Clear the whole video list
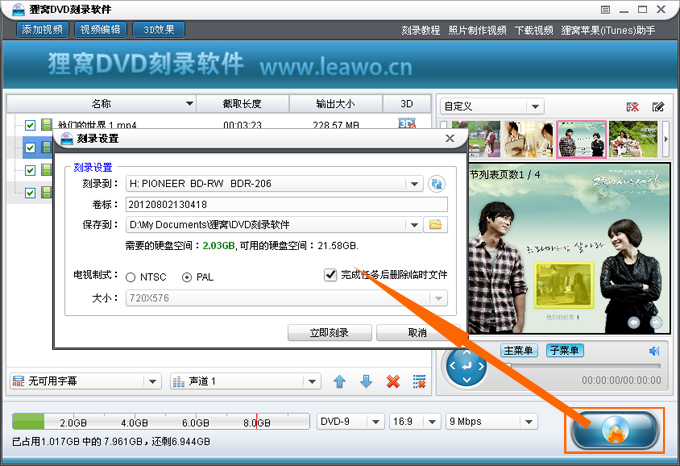Viewport: 680px width, 466px height. [419, 381]
